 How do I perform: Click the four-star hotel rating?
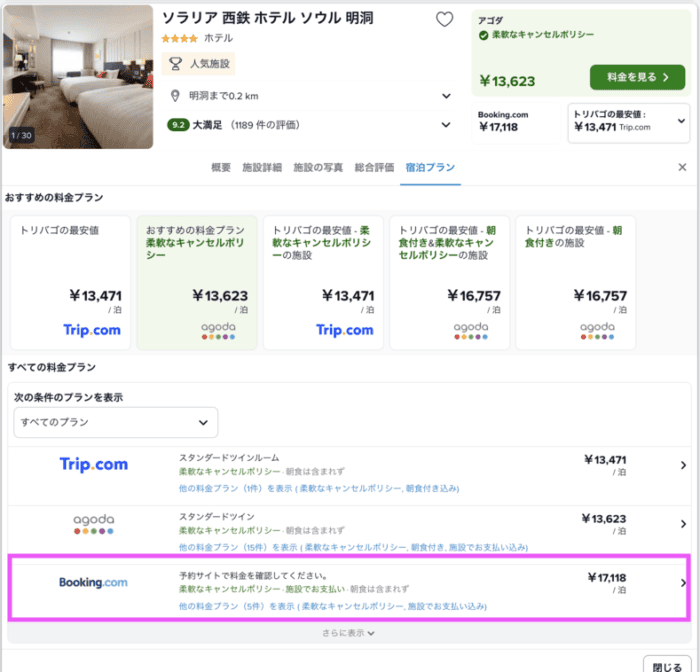179,38
